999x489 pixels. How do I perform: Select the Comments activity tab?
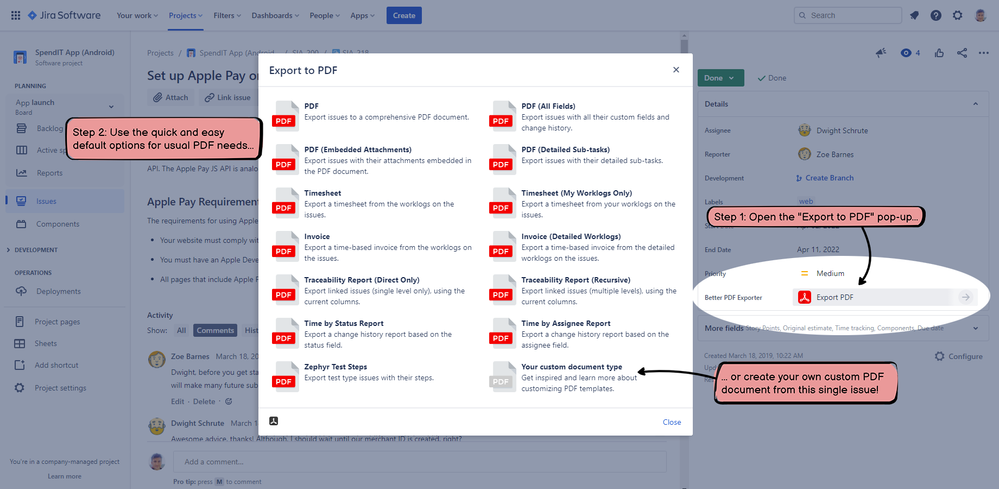pyautogui.click(x=215, y=330)
